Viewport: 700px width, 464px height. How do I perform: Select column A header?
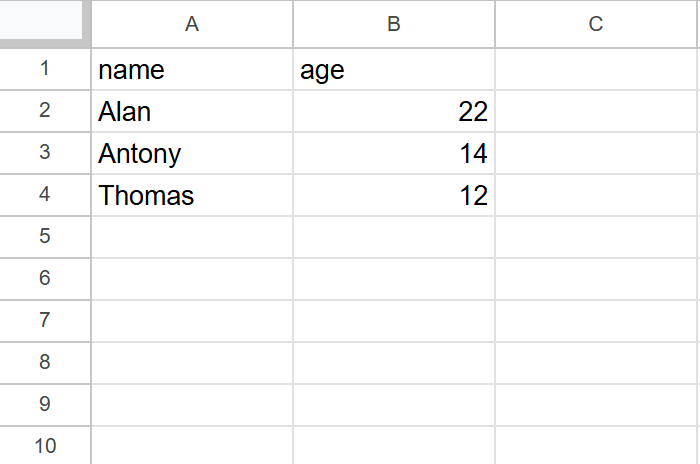[x=192, y=24]
